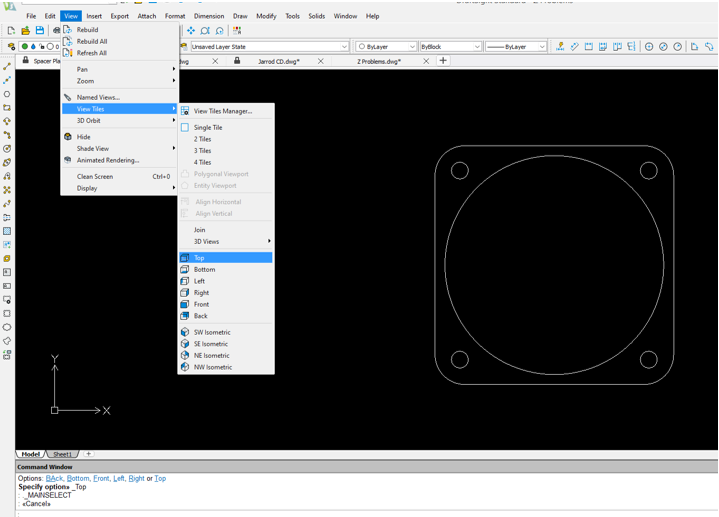Screen dimensions: 719x517
Task: Select the Line tool in left toolbar
Action: pos(7,67)
